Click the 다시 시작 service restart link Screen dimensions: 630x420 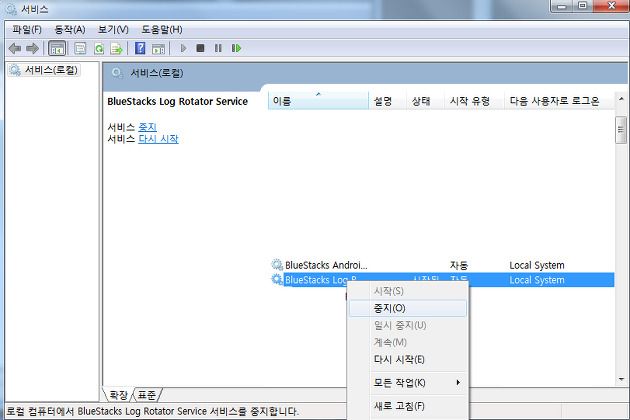click(x=158, y=139)
